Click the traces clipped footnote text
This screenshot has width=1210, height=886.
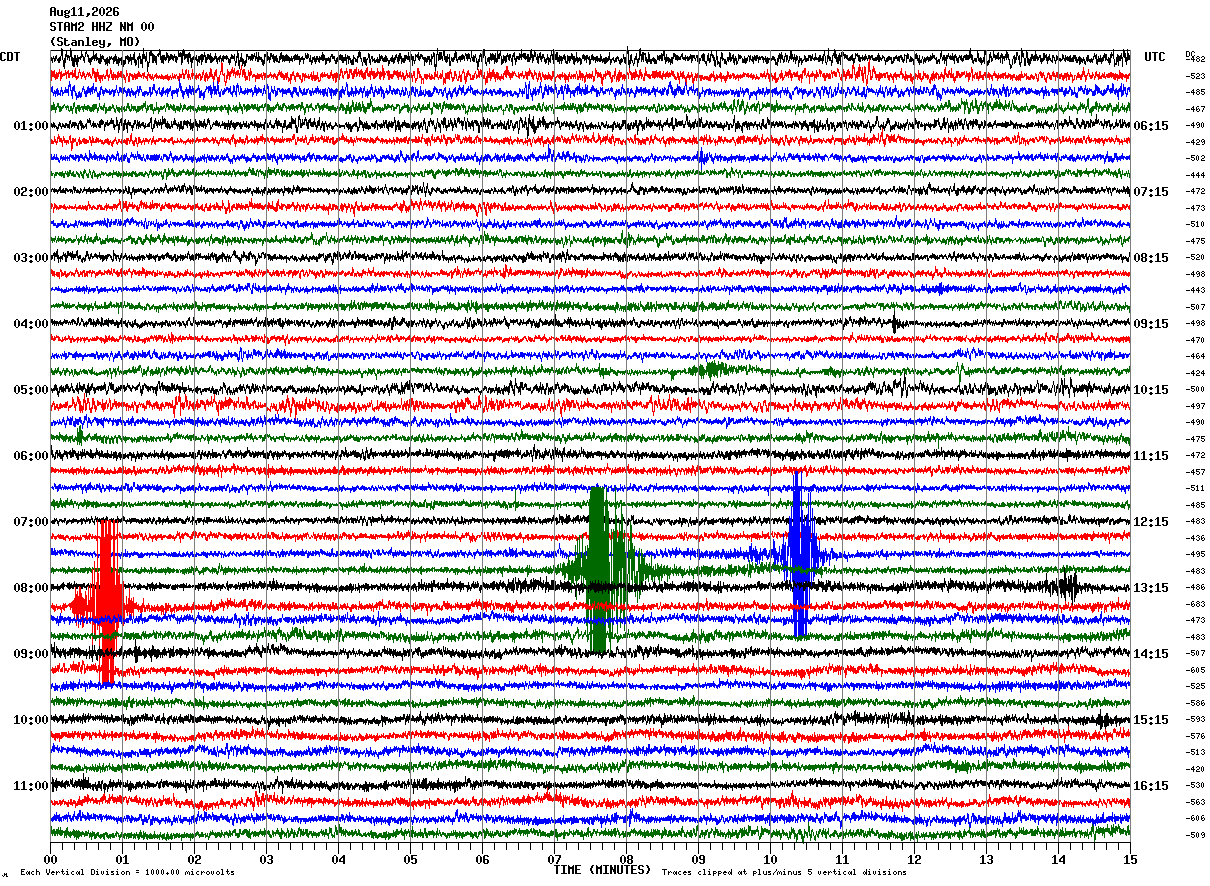(x=784, y=873)
